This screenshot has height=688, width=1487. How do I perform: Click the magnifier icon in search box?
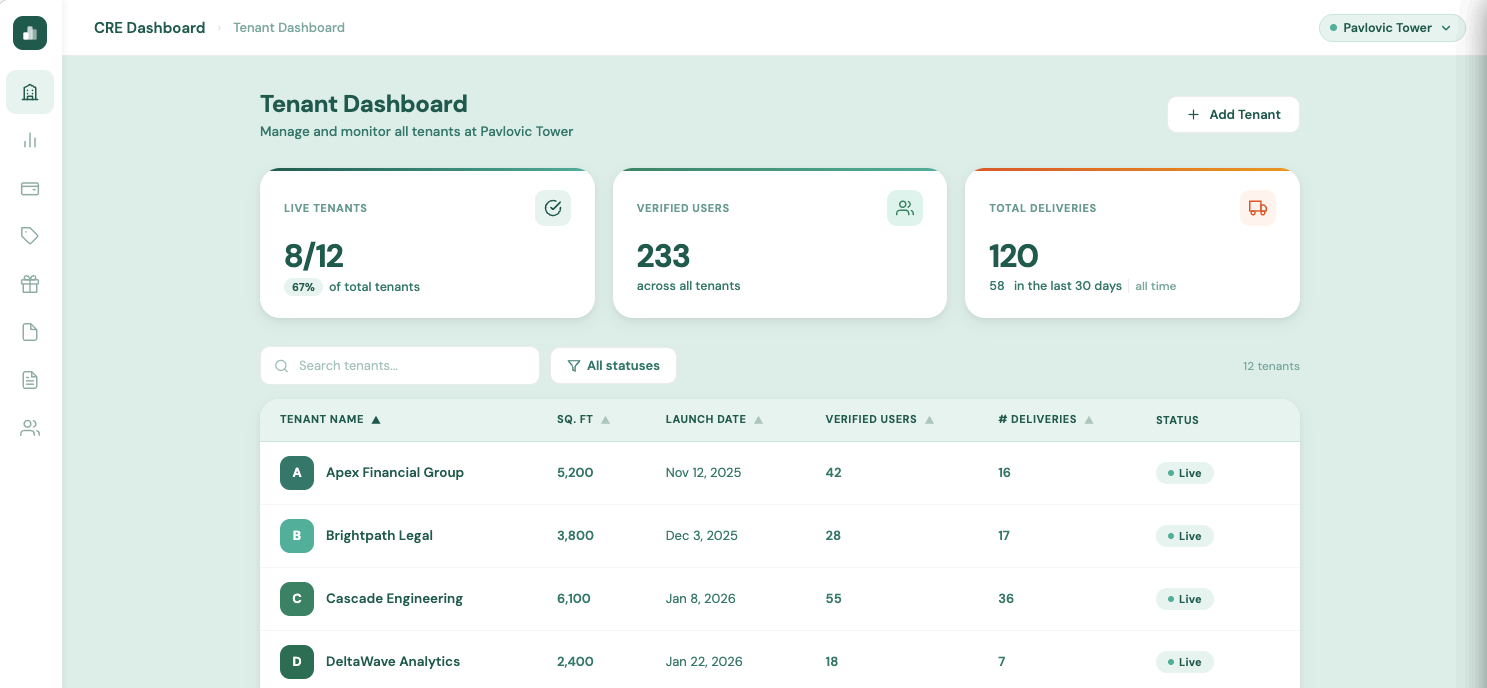[282, 366]
